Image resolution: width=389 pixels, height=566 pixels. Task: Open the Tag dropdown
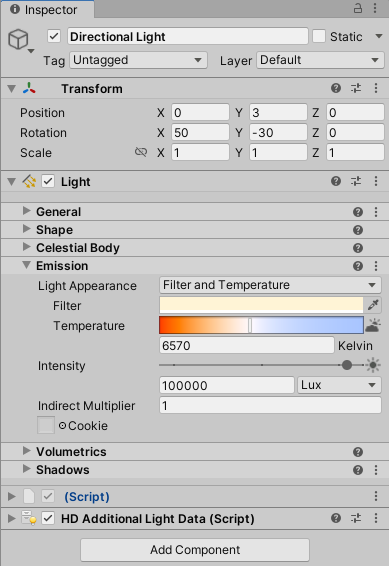(x=139, y=60)
